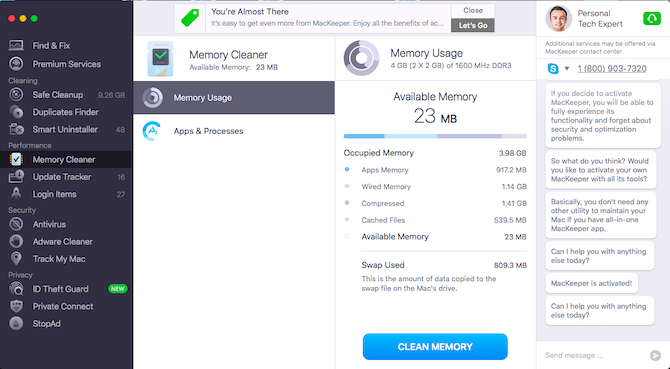670x369 pixels.
Task: Focus the Send message input field
Action: (x=595, y=355)
